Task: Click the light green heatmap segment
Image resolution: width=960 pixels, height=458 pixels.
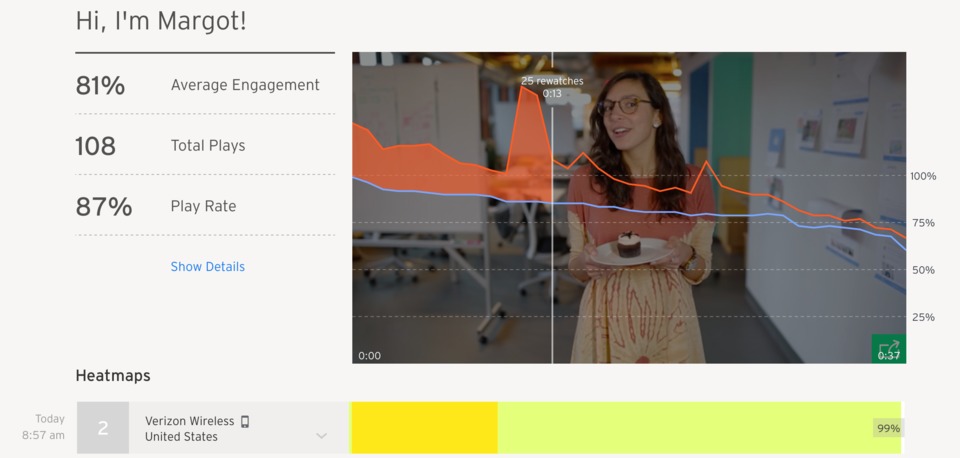Action: coord(699,428)
